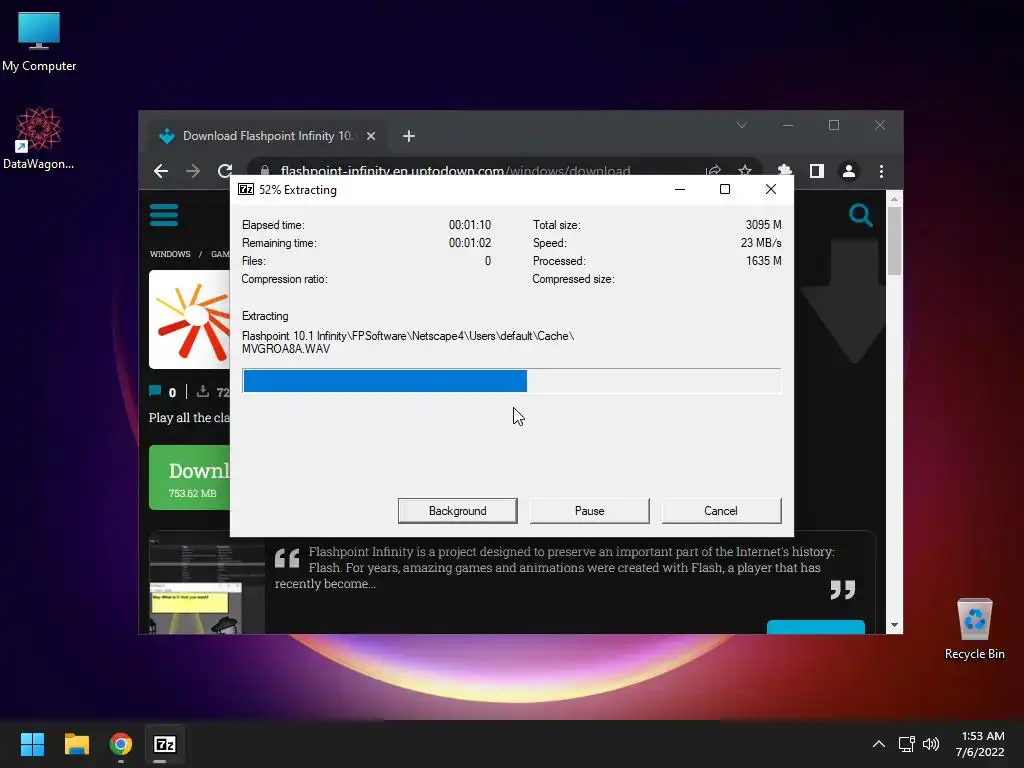Click the network tray icon

coord(906,744)
